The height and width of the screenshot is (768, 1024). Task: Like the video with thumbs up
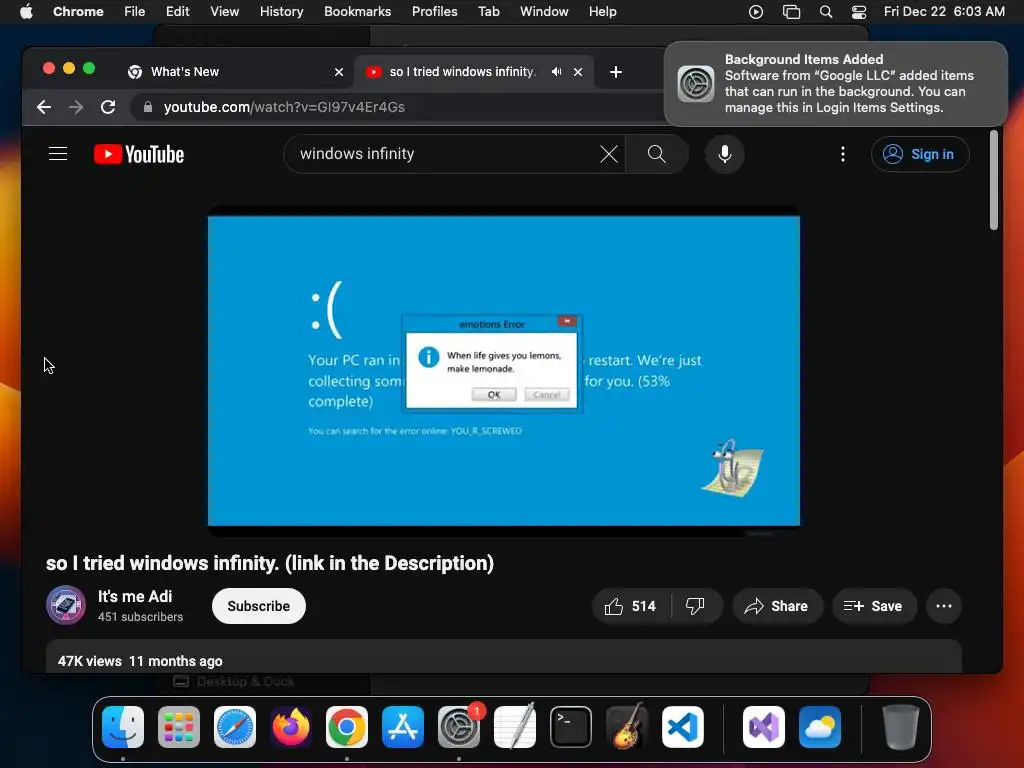(614, 606)
